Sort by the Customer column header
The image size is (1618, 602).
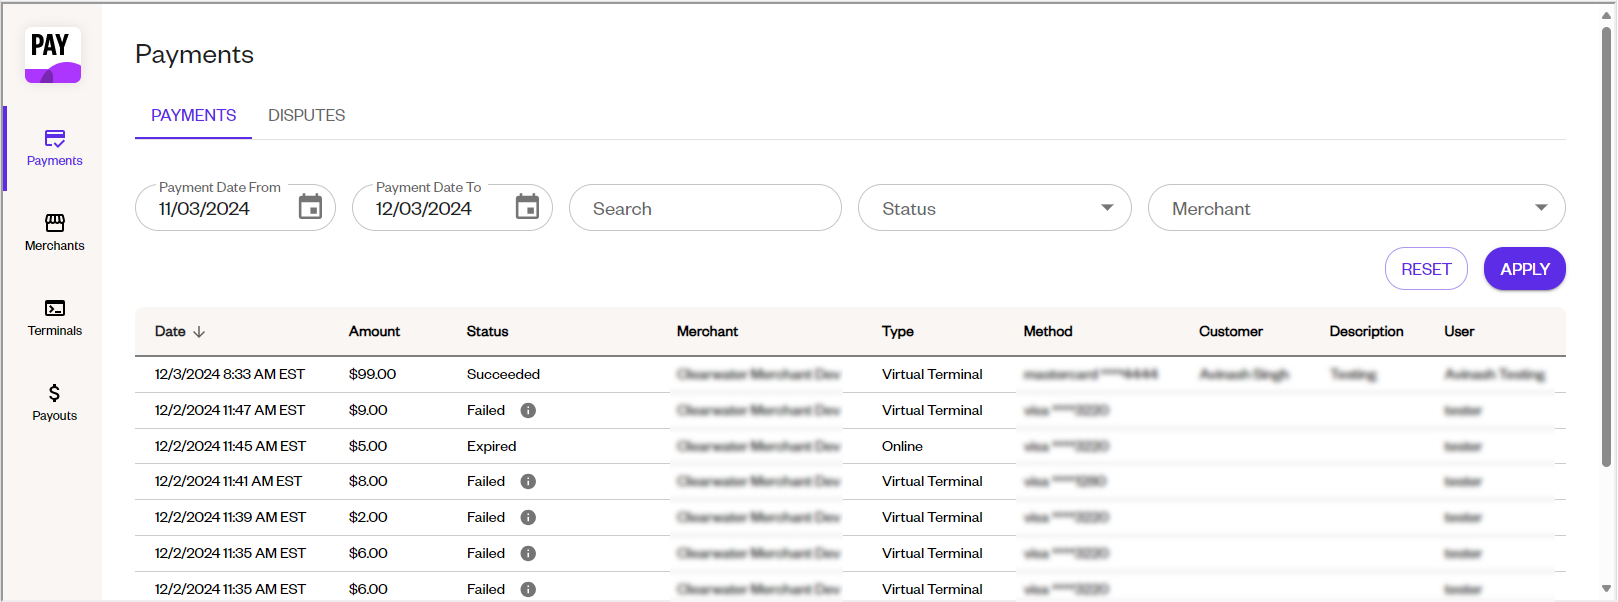point(1231,332)
